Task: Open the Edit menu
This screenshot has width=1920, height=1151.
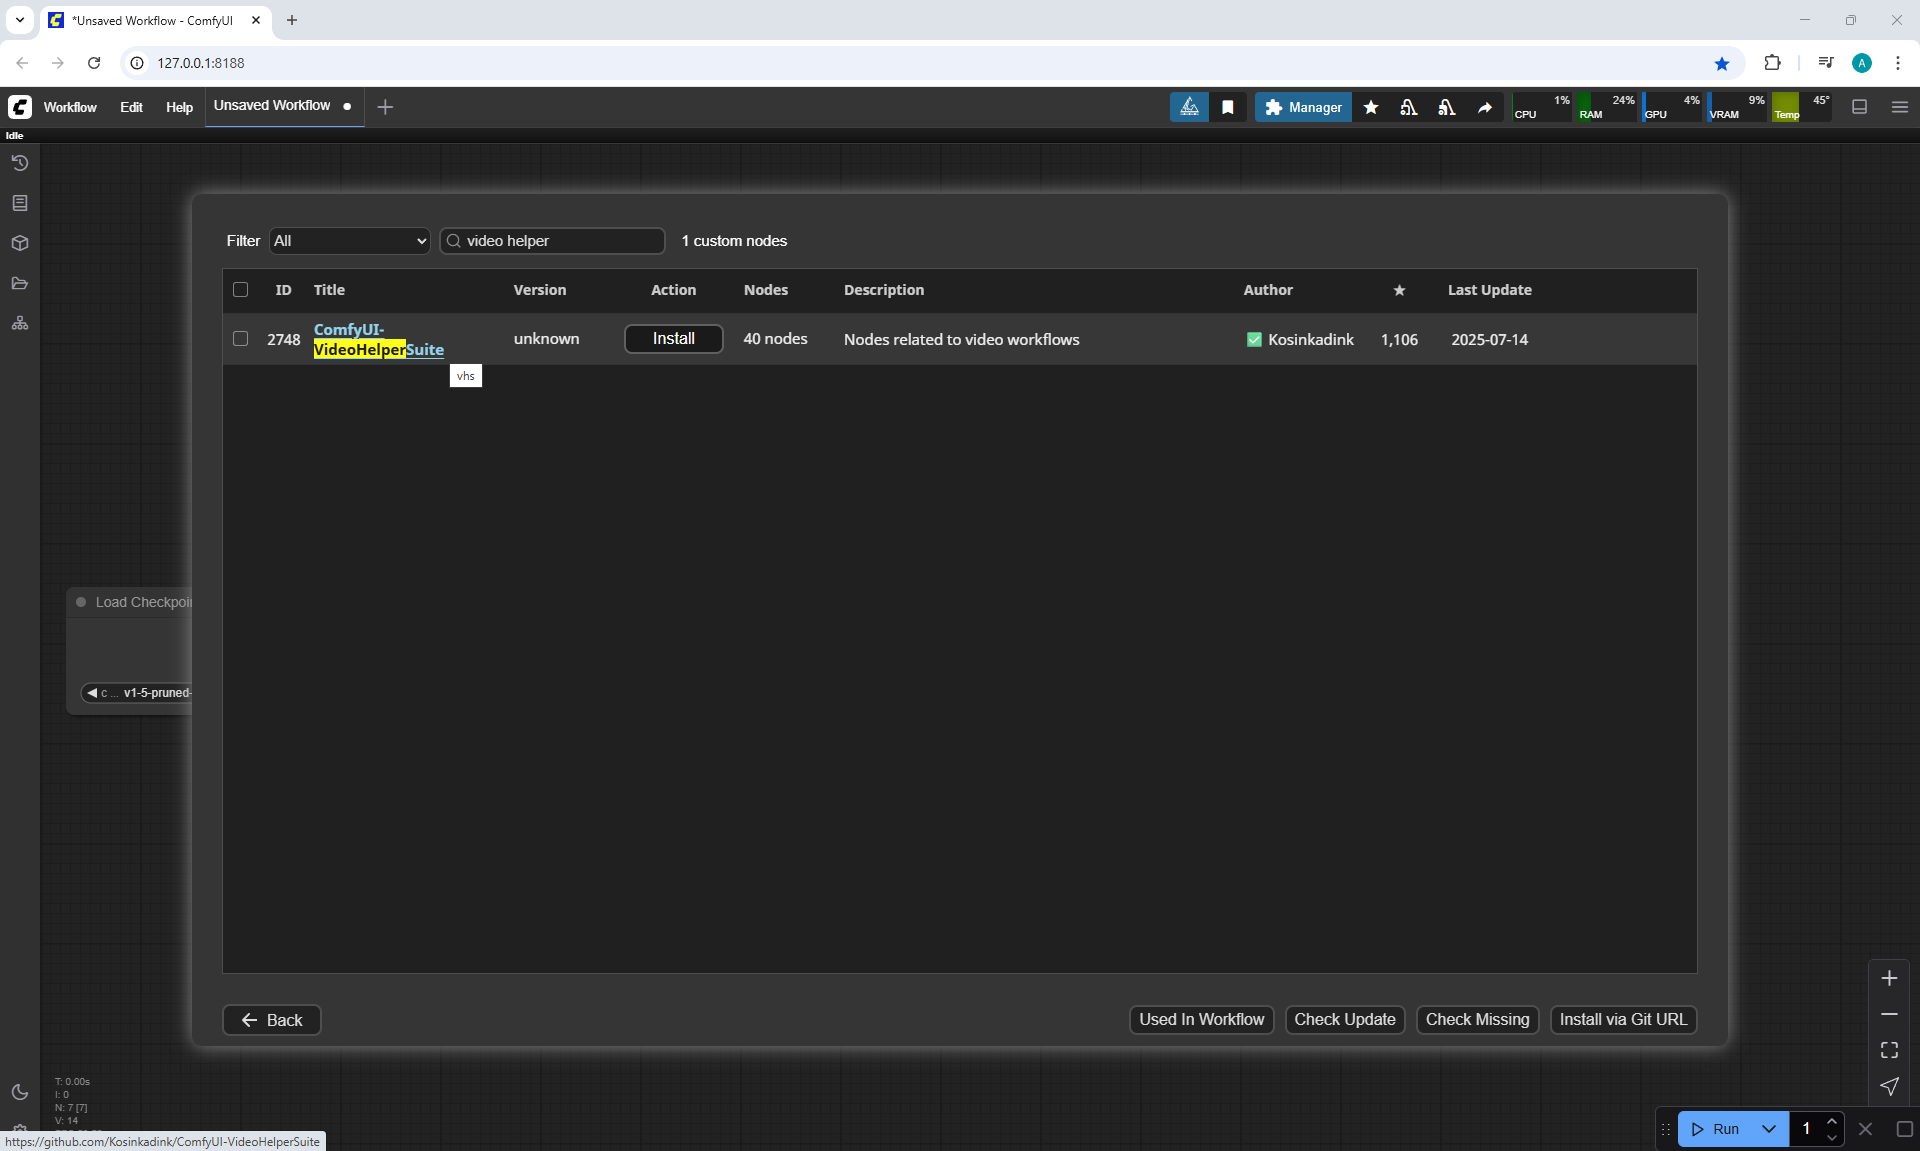Action: point(131,107)
